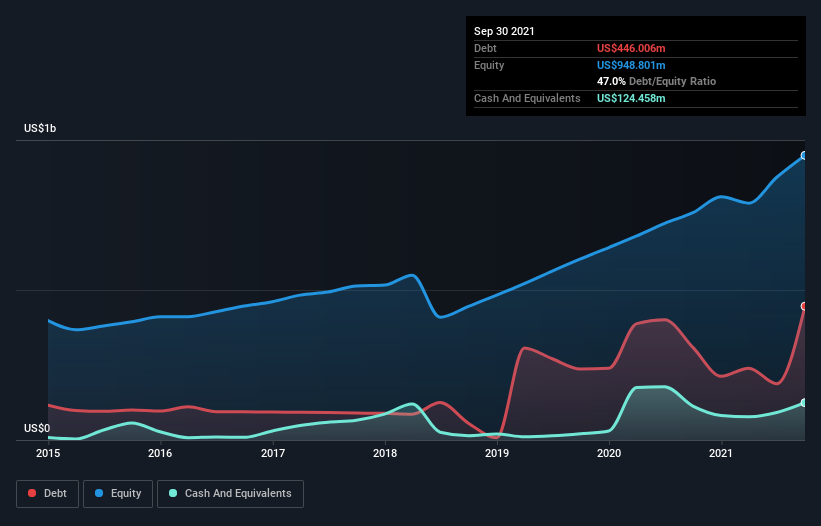Image resolution: width=821 pixels, height=526 pixels.
Task: Click the 2020 x-axis label
Action: click(609, 453)
